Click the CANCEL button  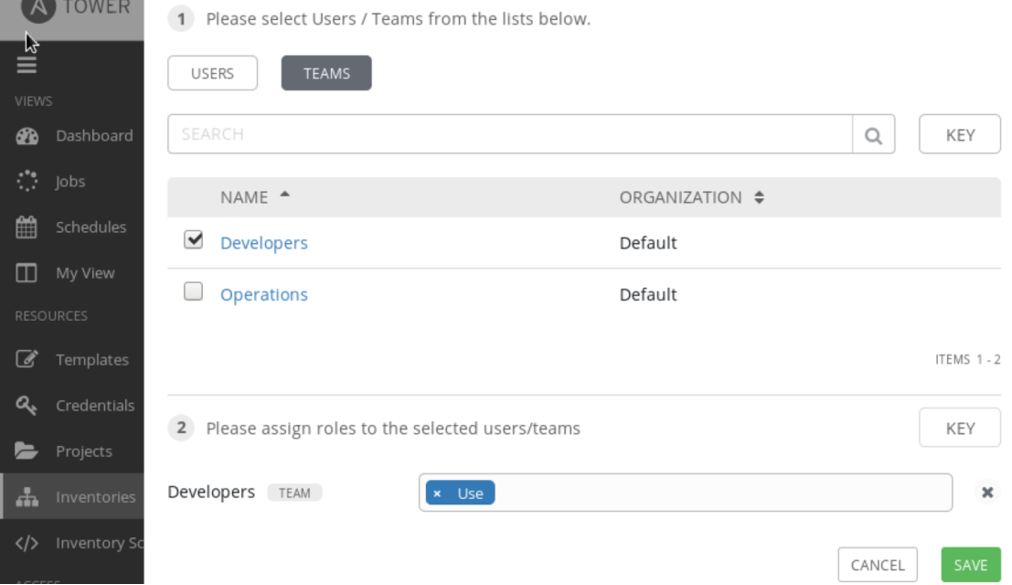click(877, 565)
